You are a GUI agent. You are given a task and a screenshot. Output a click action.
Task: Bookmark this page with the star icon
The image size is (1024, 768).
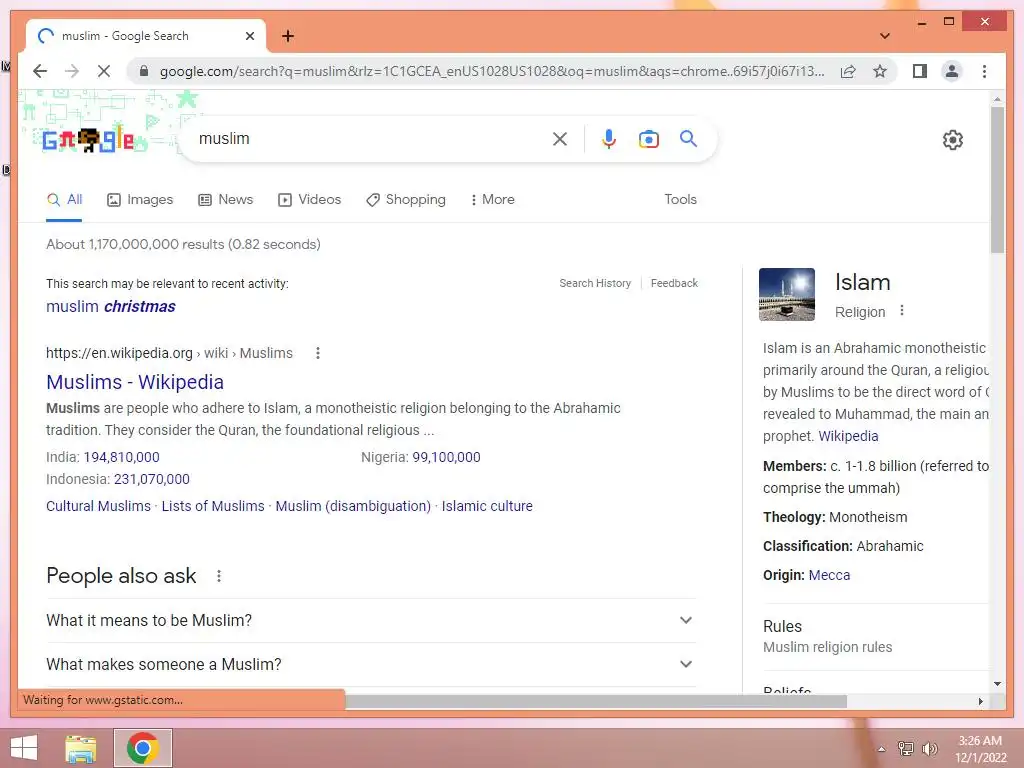coord(880,71)
